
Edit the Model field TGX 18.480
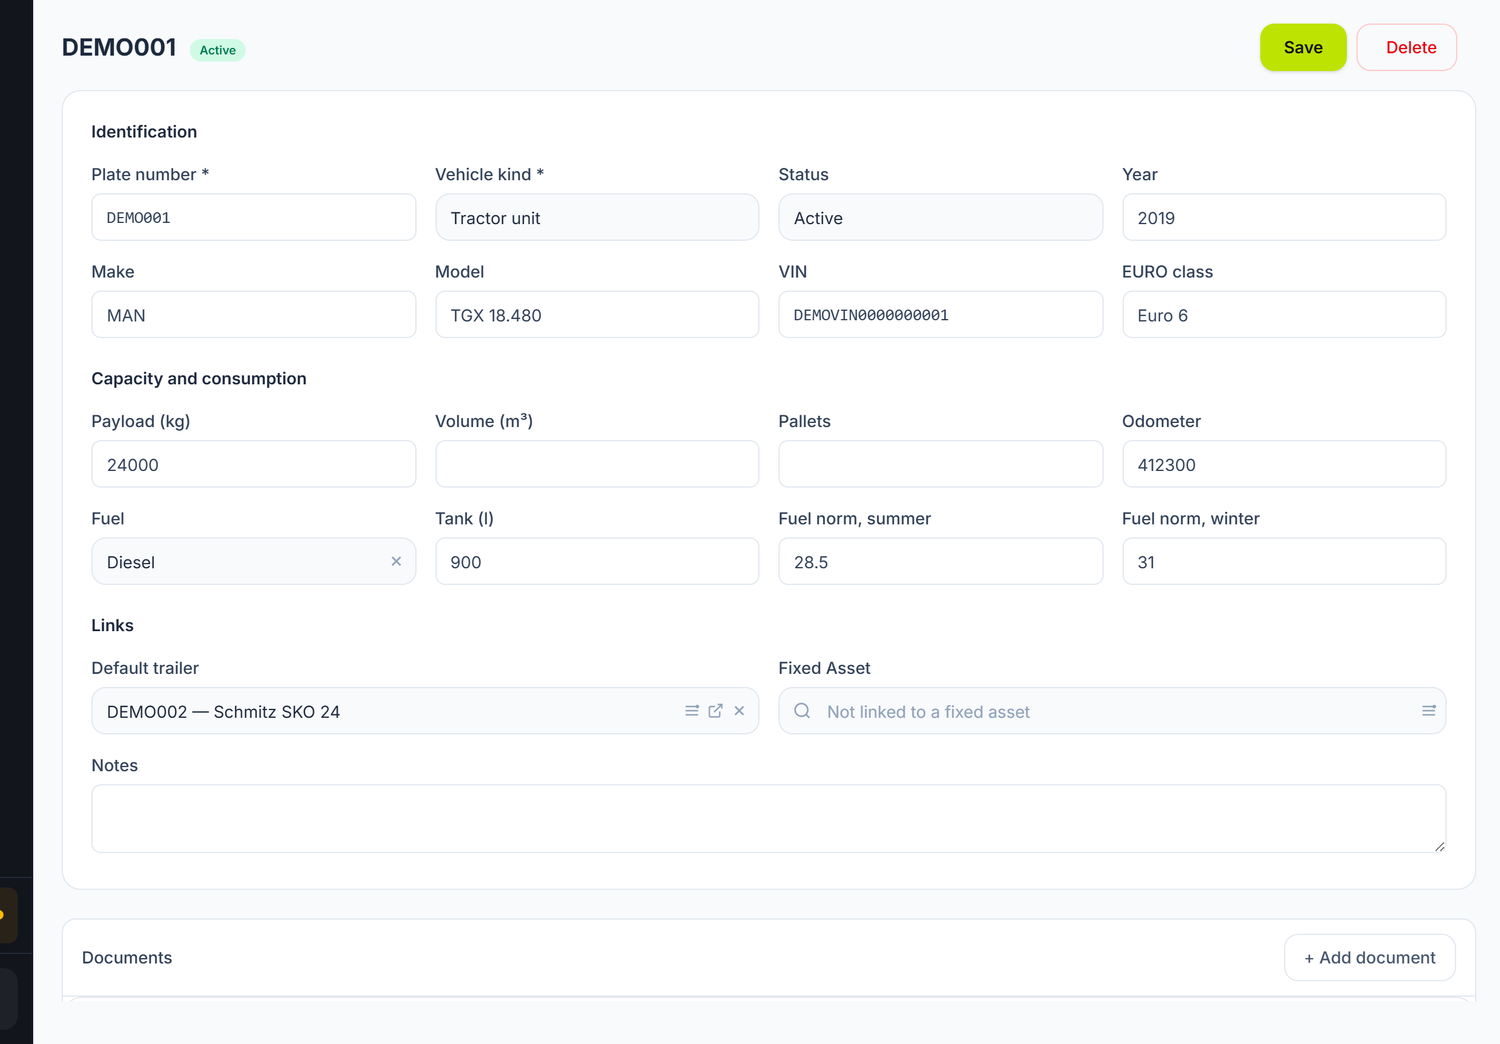[x=597, y=314]
